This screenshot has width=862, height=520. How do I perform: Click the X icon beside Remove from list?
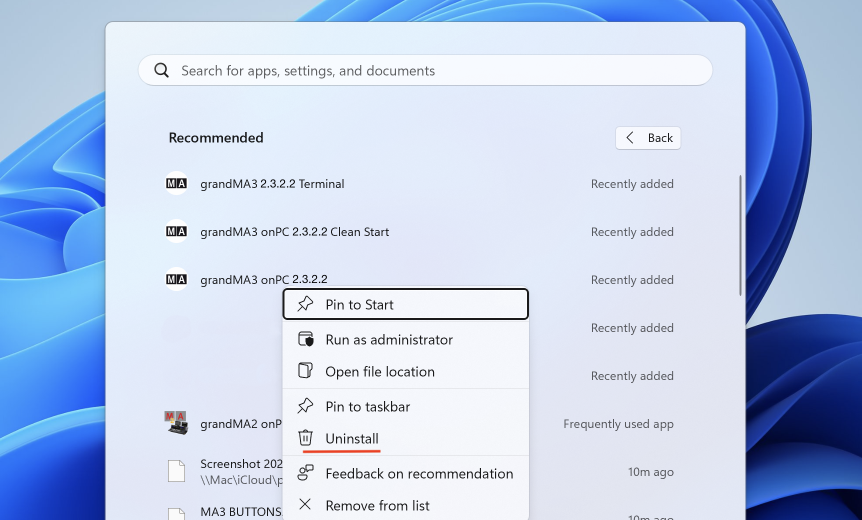pos(305,505)
